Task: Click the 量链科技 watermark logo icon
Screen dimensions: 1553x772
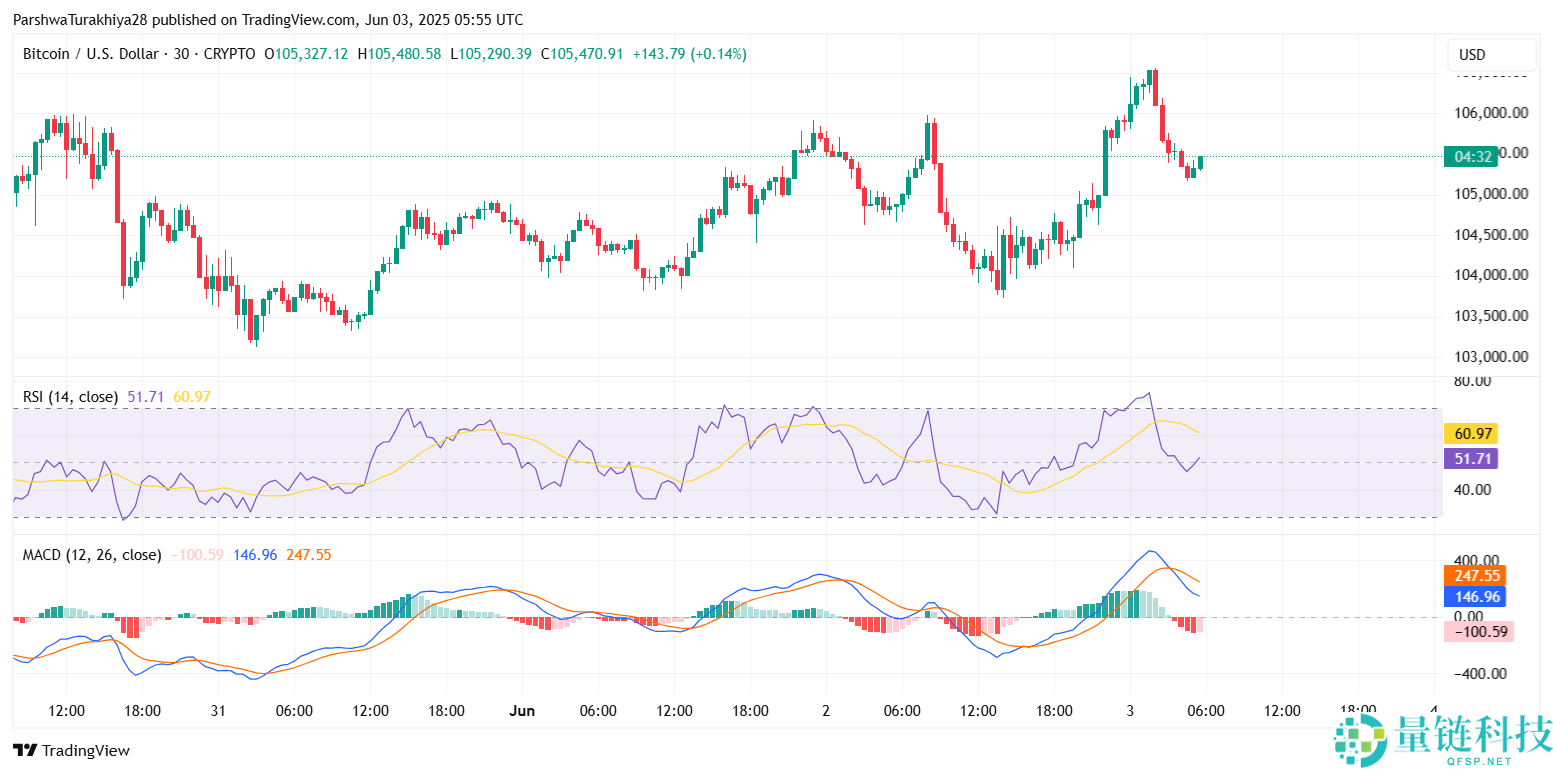Action: pyautogui.click(x=1363, y=737)
